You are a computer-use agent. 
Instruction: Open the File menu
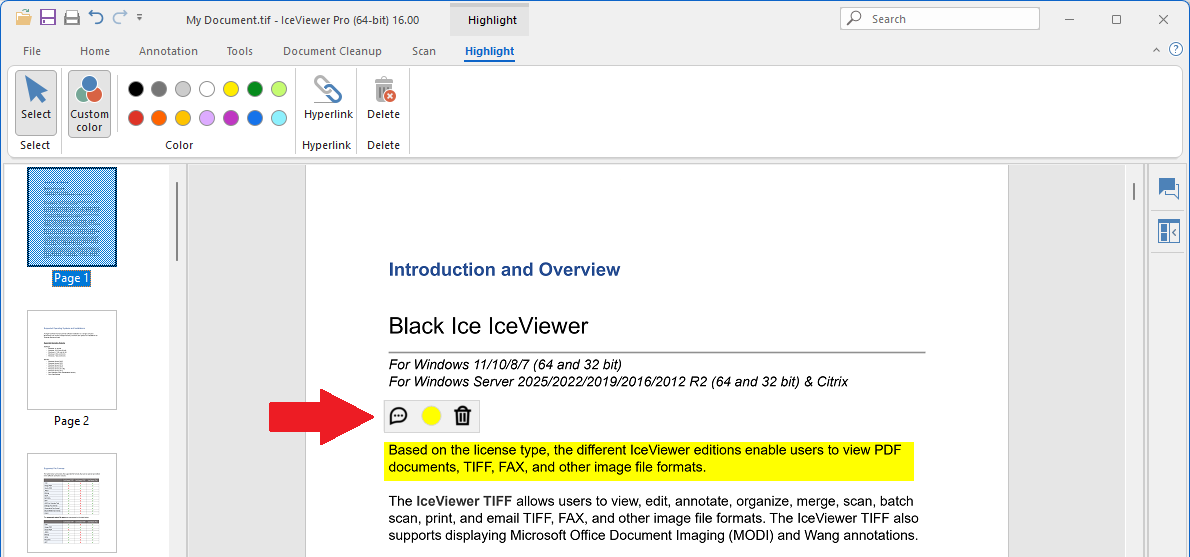32,52
